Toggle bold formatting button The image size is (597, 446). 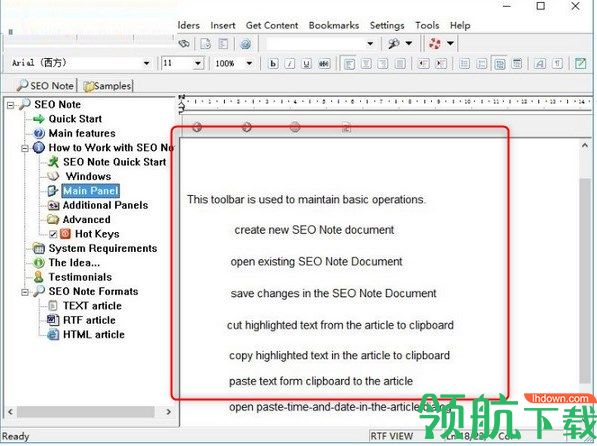click(x=273, y=64)
